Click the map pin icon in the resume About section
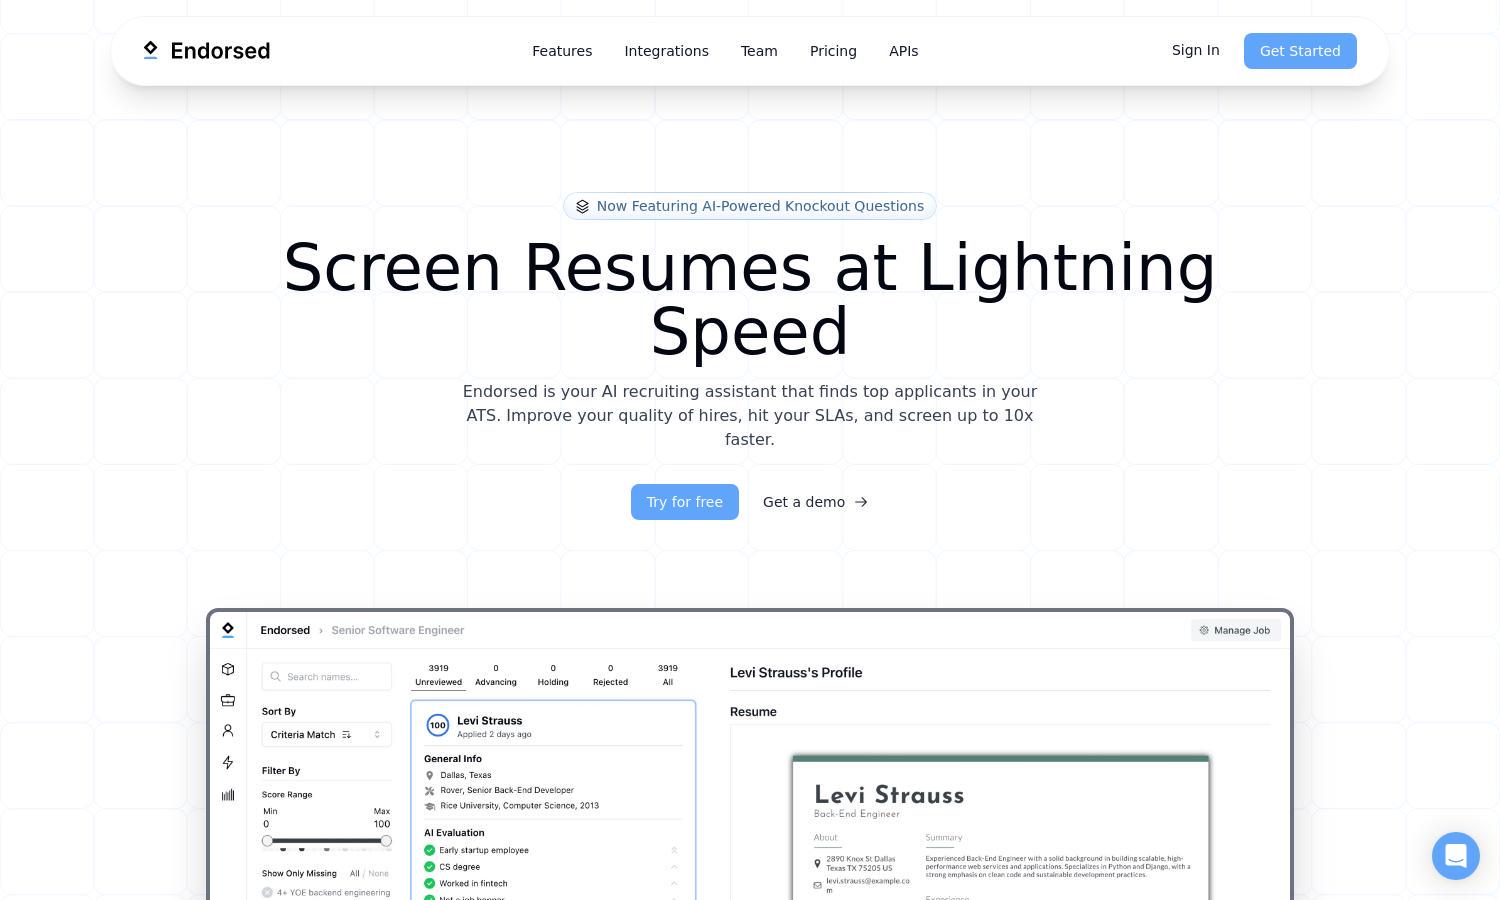Image resolution: width=1500 pixels, height=900 pixels. coord(817,863)
